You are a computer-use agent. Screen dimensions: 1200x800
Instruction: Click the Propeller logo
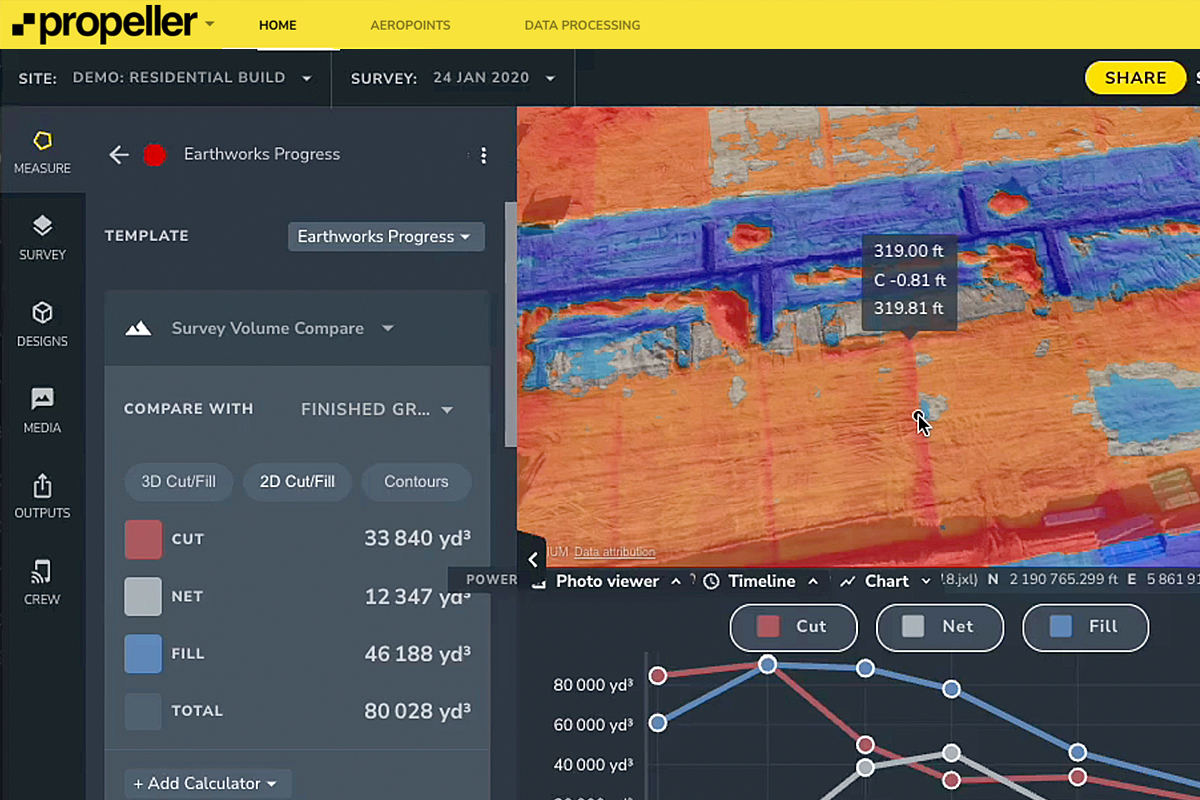(104, 23)
